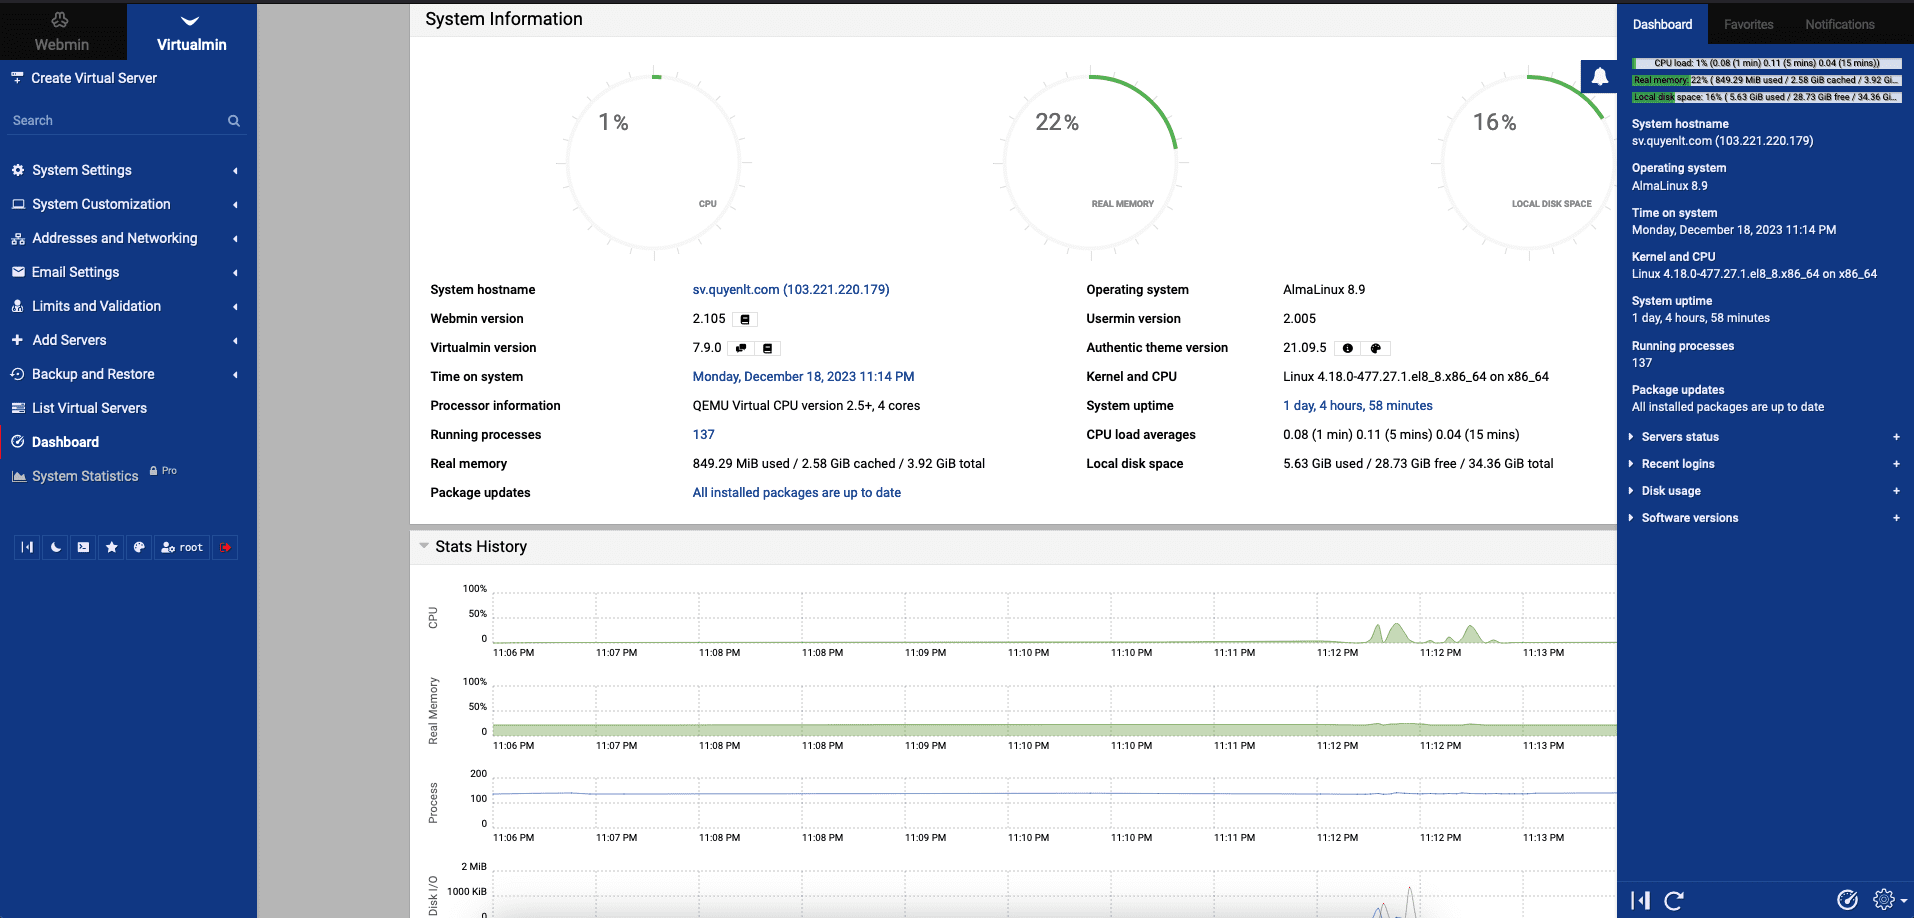
Task: Expand the System Settings menu
Action: point(82,170)
